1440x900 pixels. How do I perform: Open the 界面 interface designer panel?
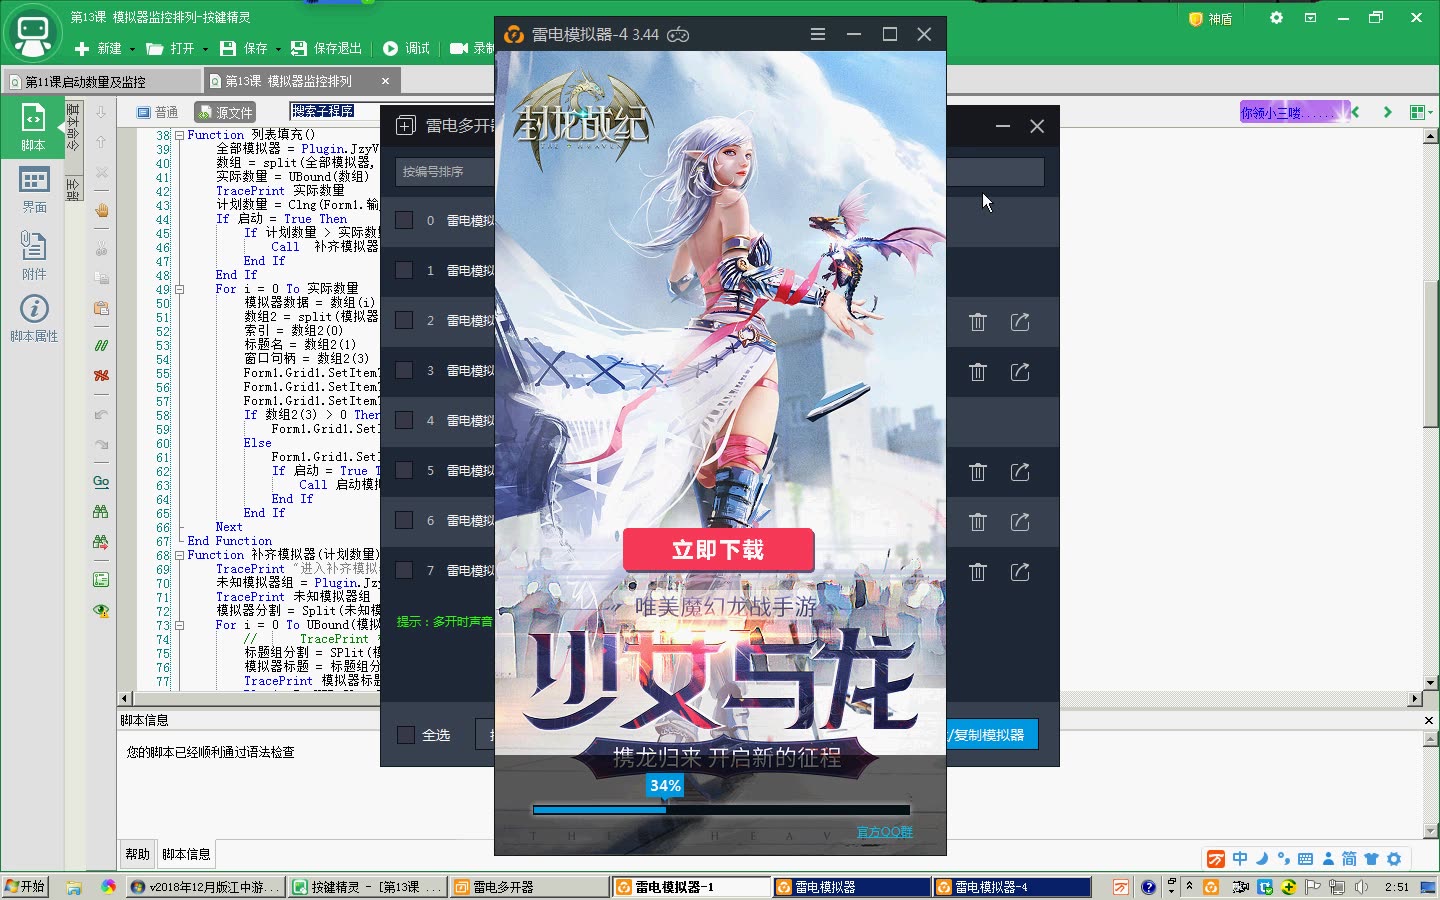pos(34,190)
